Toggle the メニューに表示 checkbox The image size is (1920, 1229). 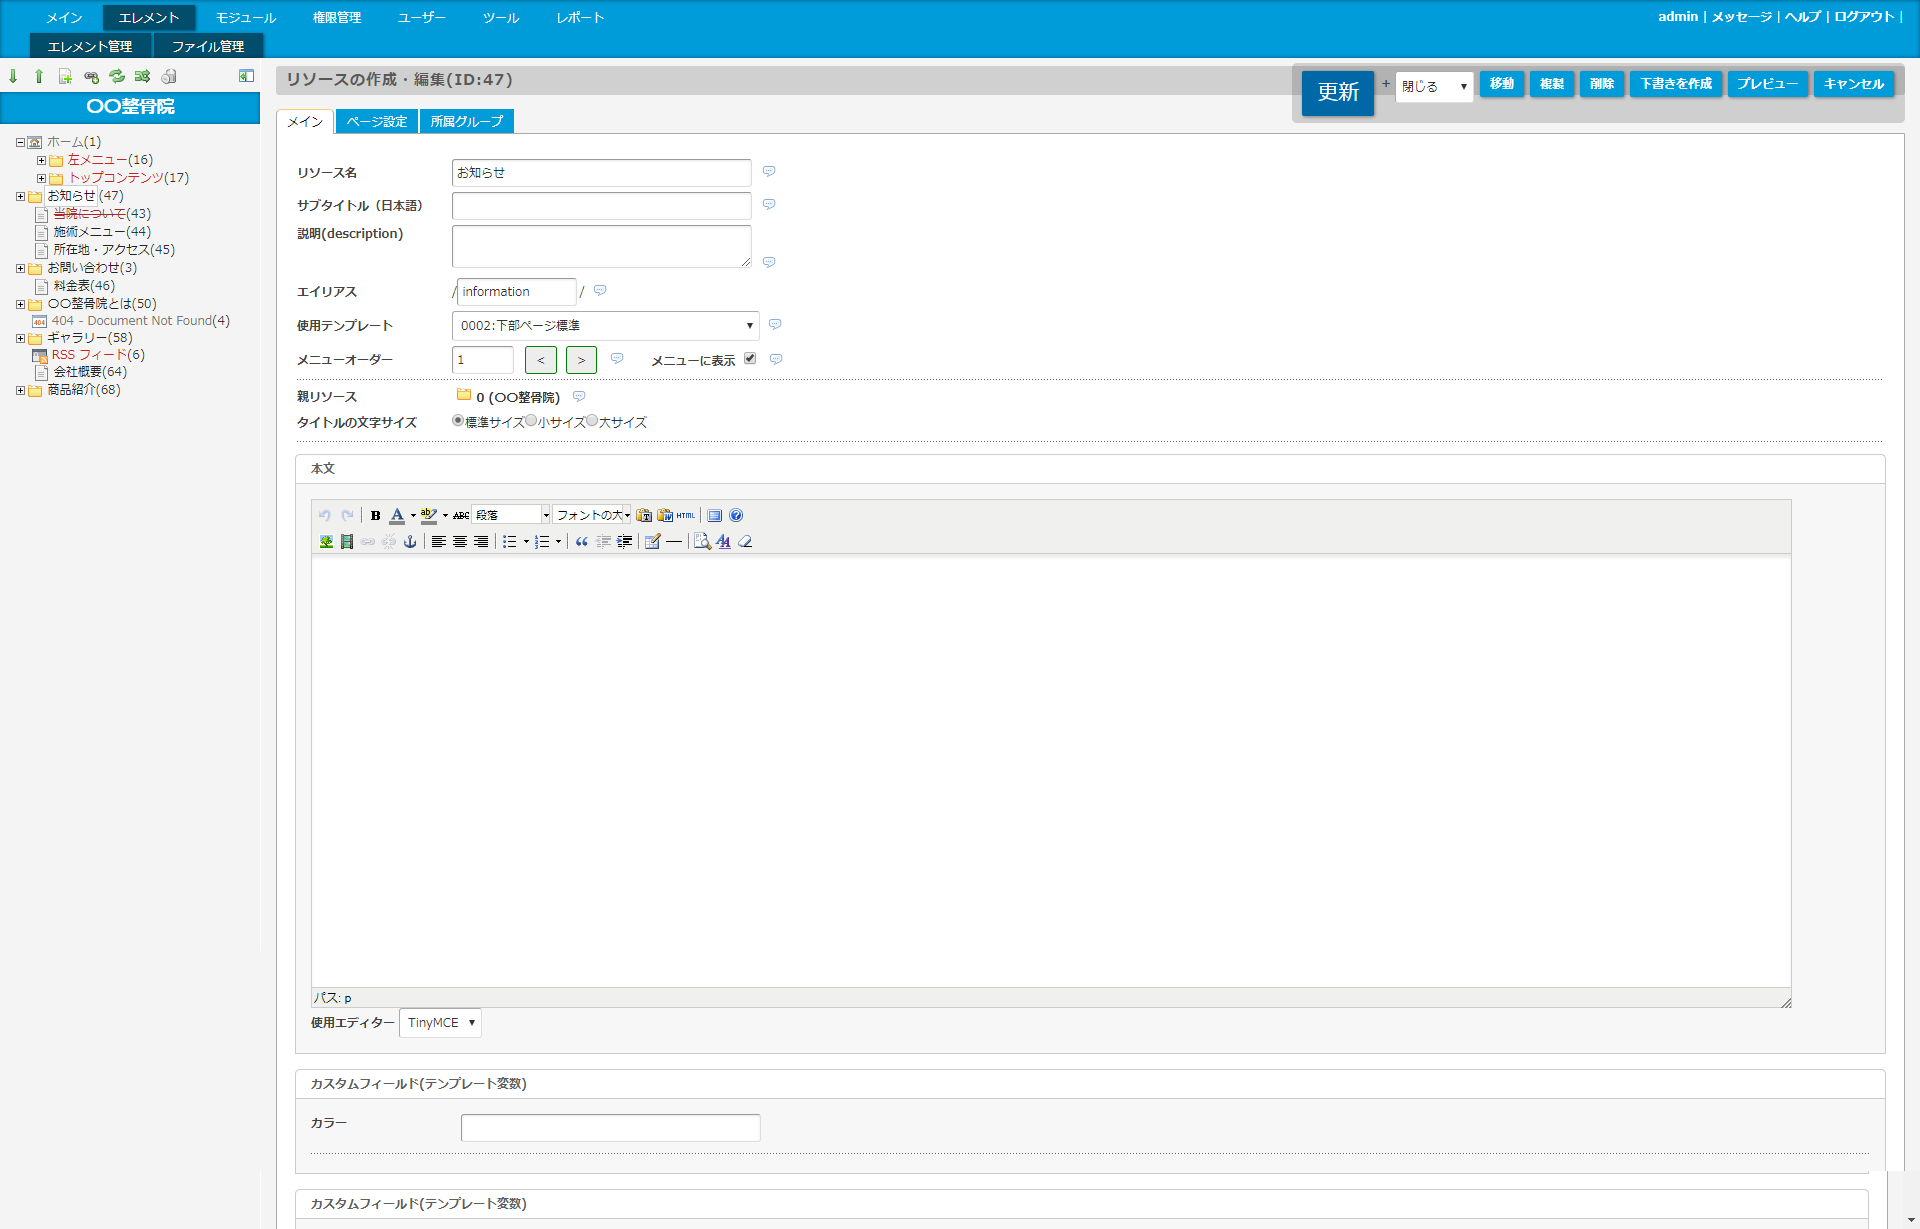[750, 359]
